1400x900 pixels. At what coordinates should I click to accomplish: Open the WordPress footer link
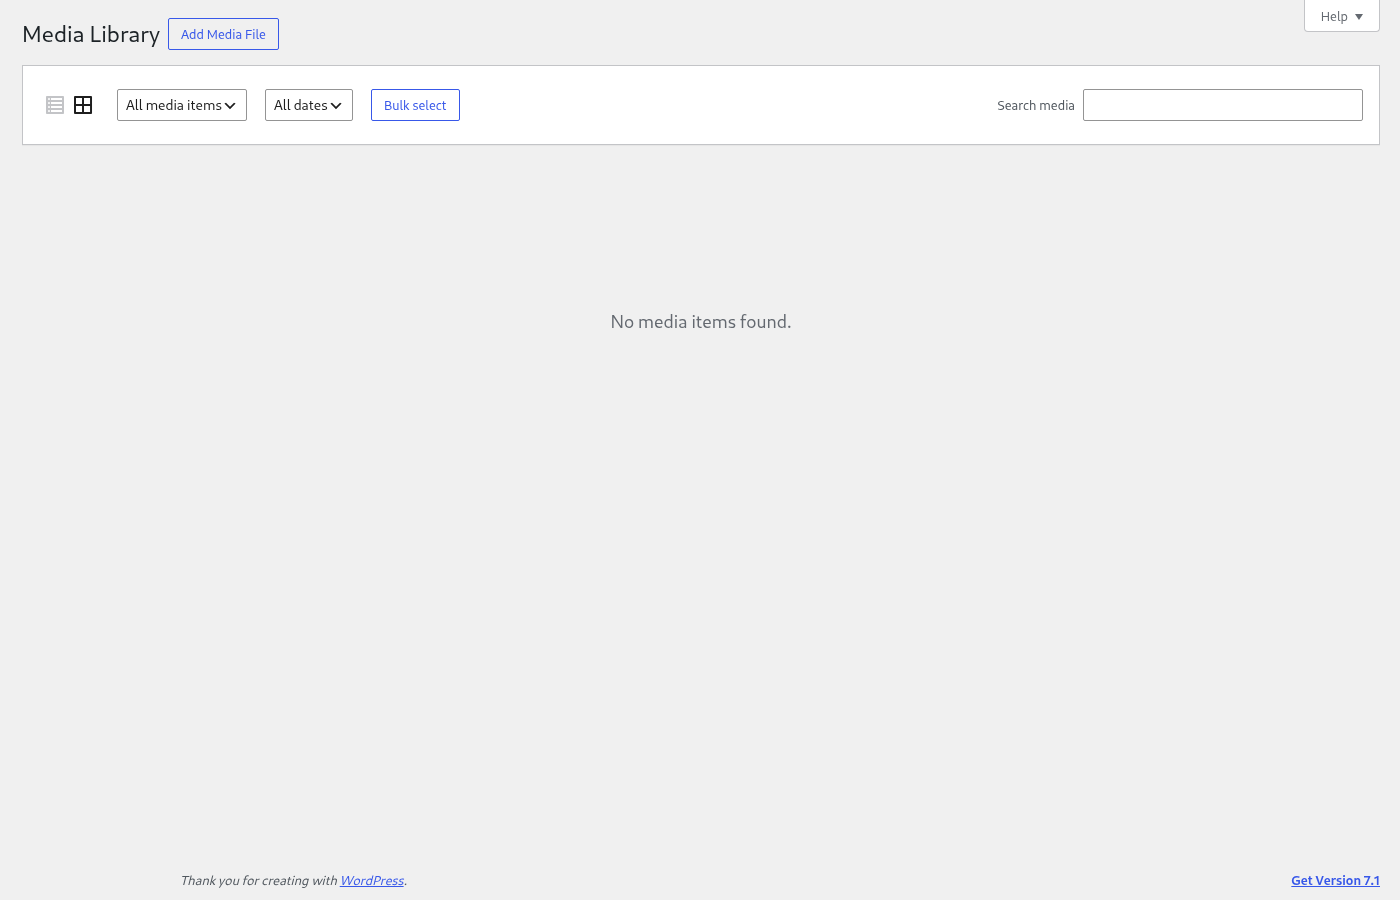click(x=372, y=881)
